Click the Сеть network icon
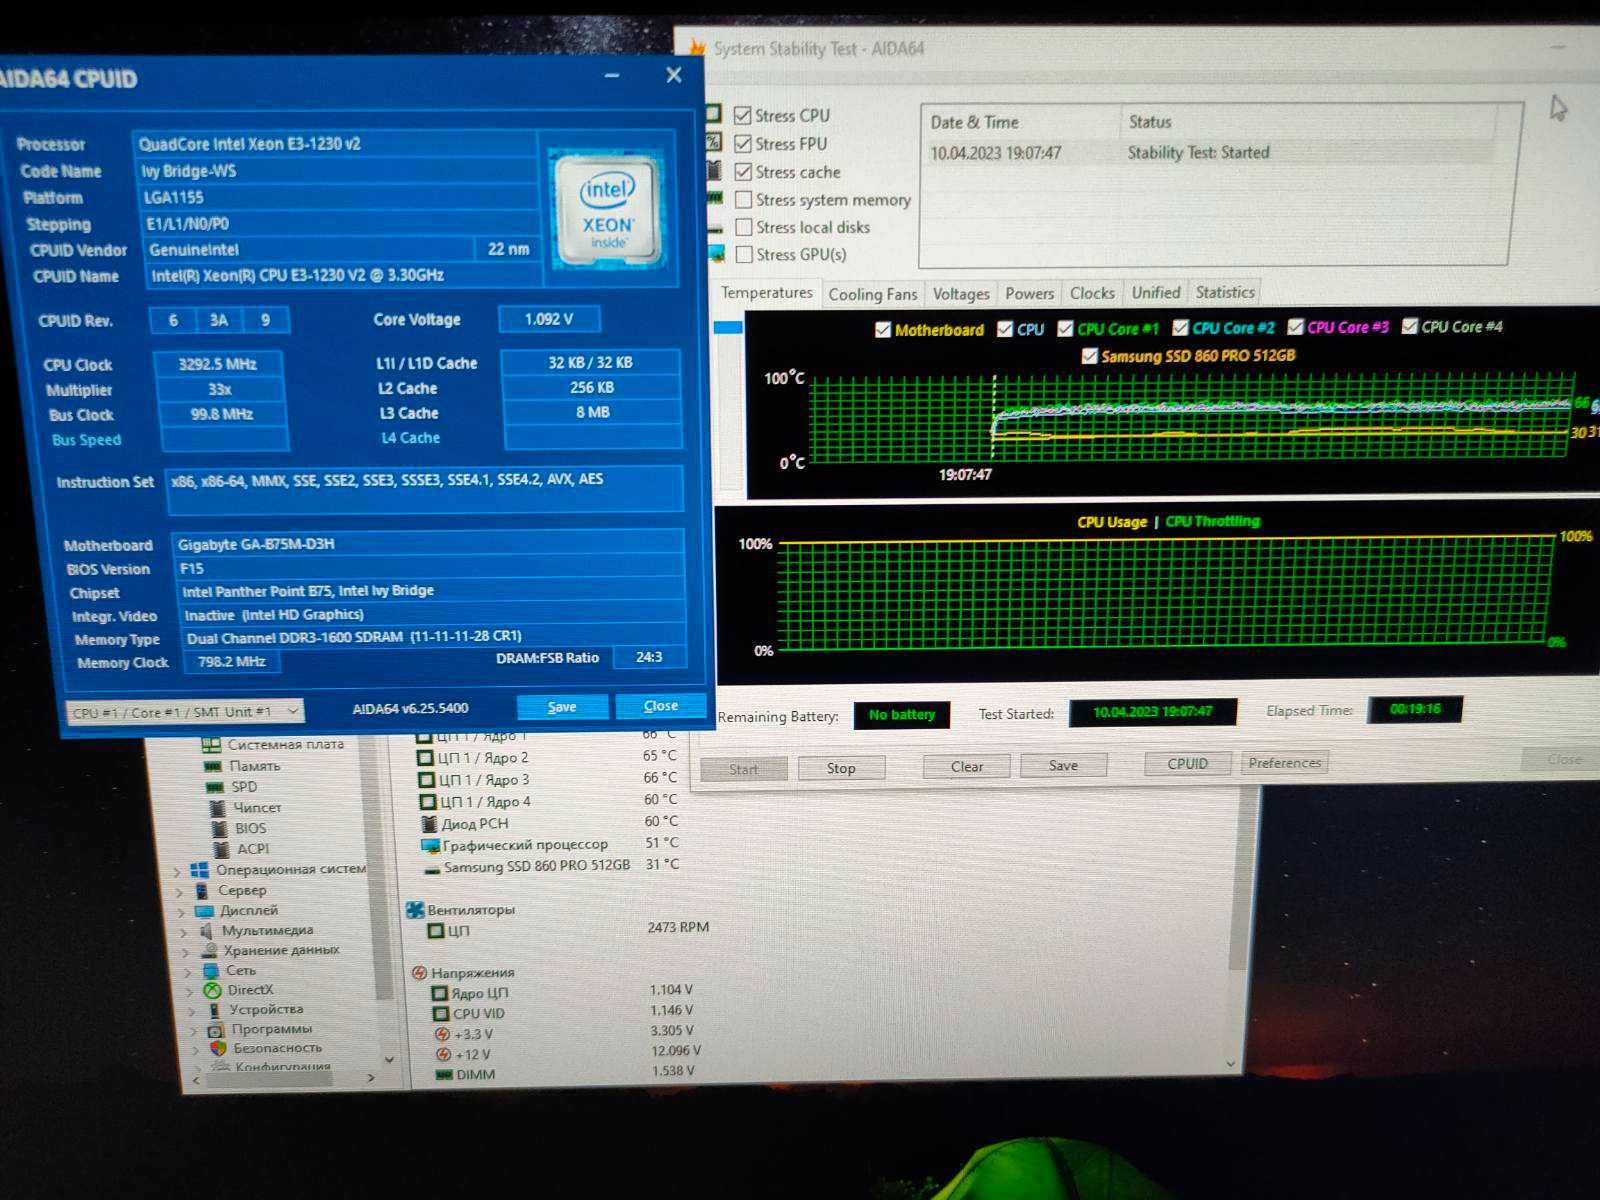This screenshot has height=1200, width=1600. (210, 970)
